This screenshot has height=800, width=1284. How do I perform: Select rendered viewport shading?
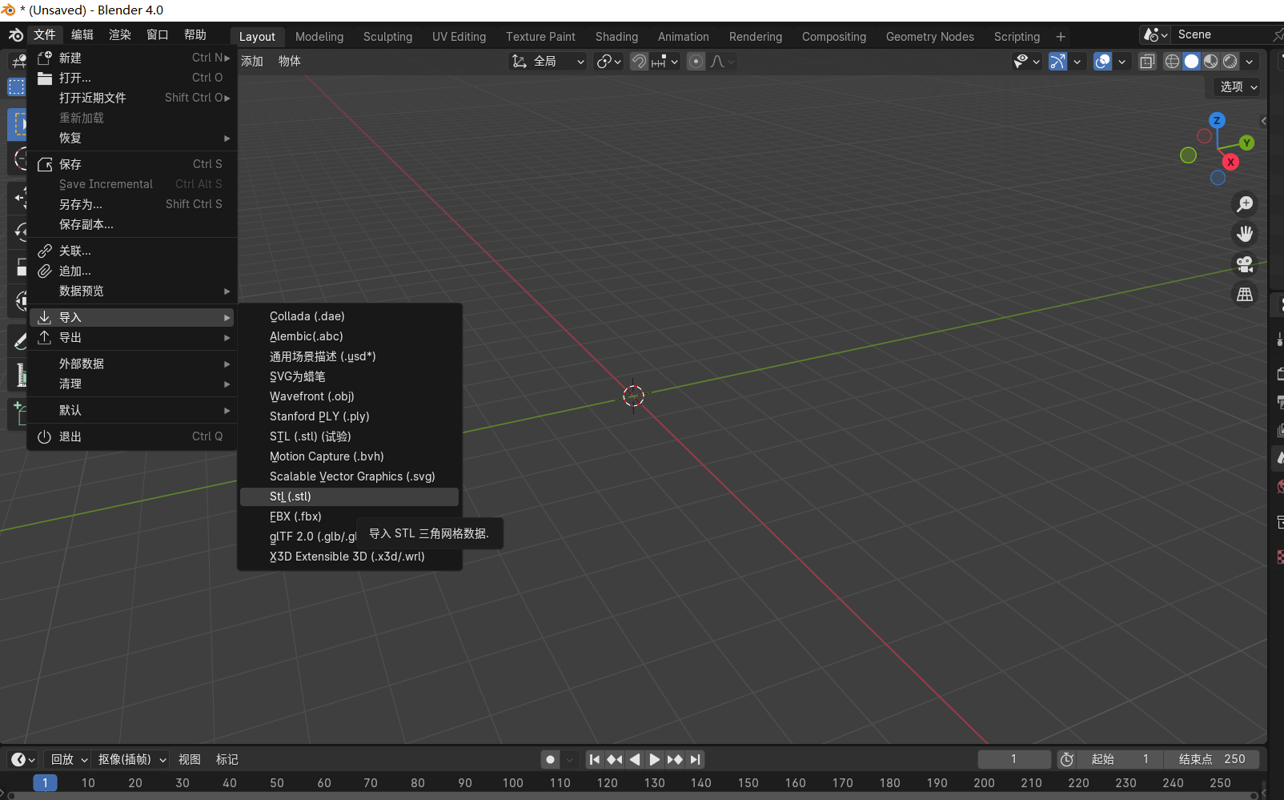[x=1230, y=62]
